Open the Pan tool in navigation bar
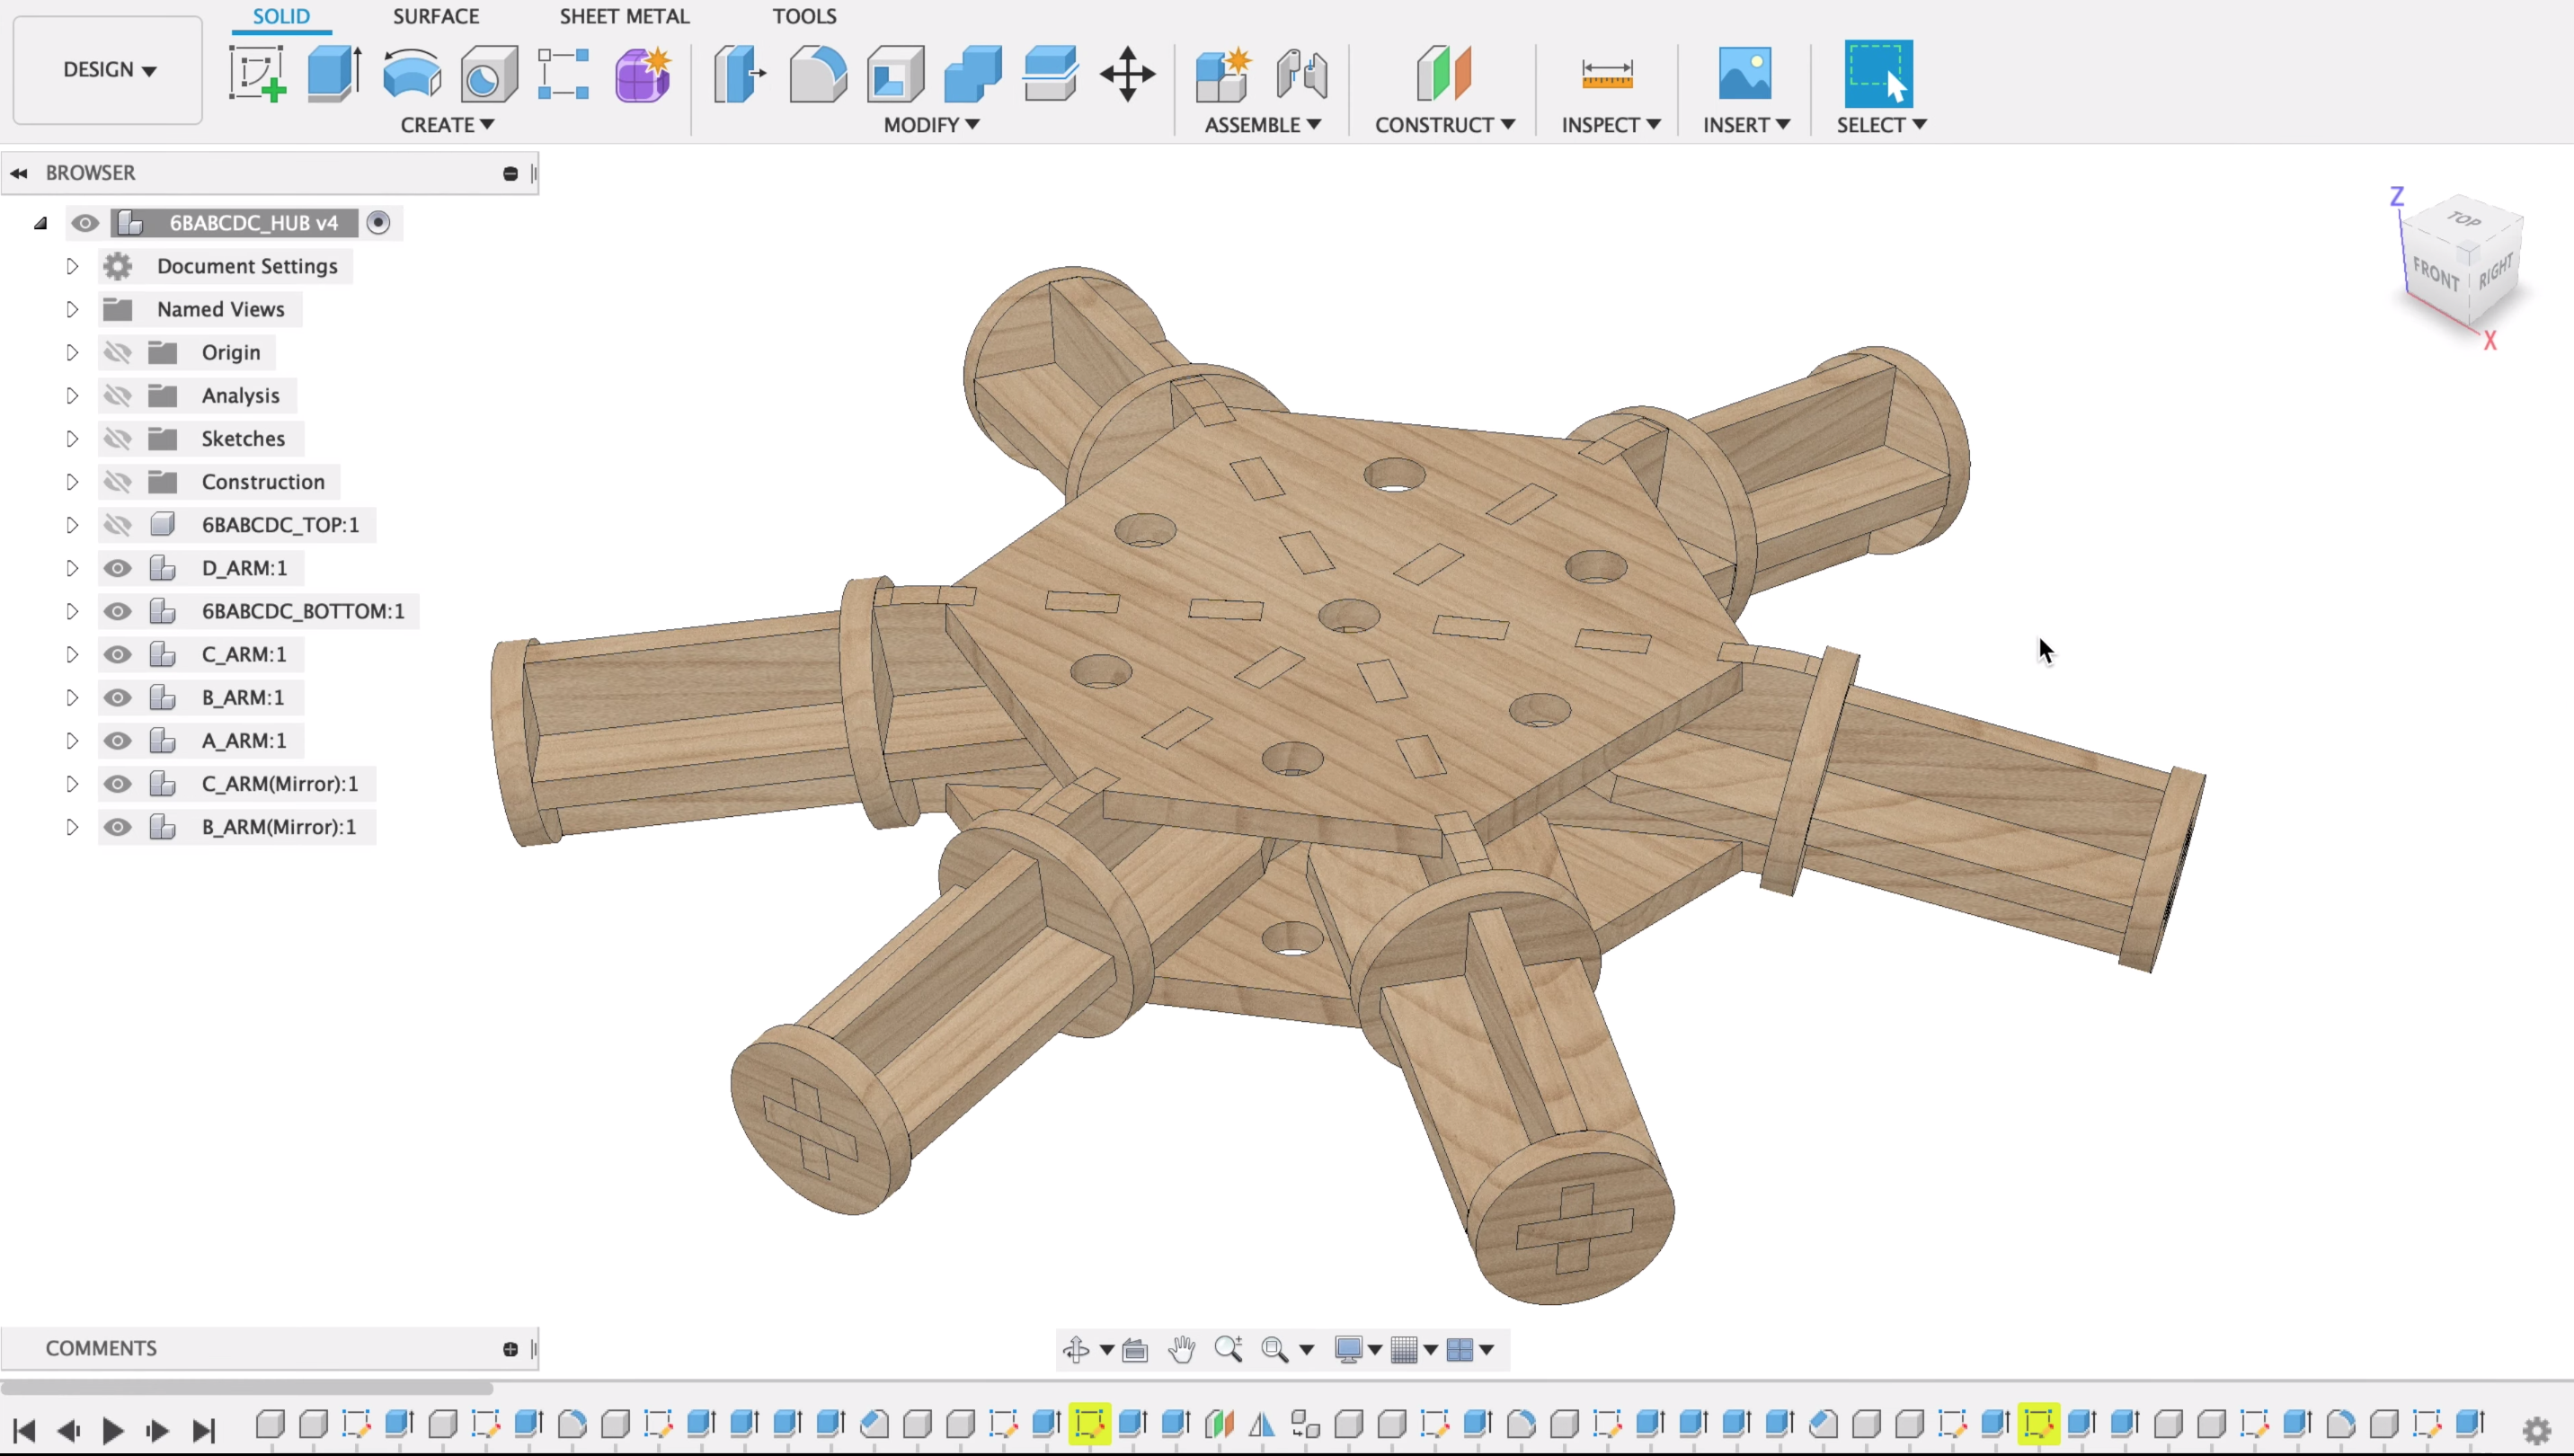 point(1183,1349)
